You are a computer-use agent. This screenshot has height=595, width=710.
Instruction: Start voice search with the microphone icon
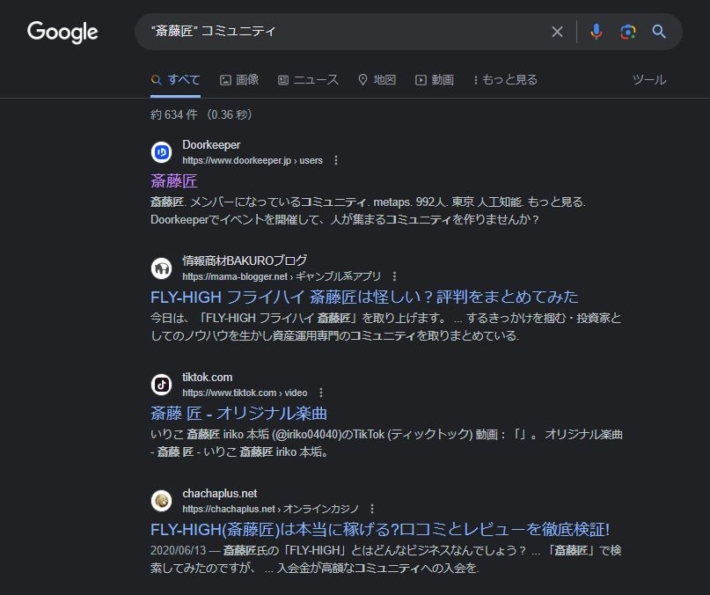[596, 32]
